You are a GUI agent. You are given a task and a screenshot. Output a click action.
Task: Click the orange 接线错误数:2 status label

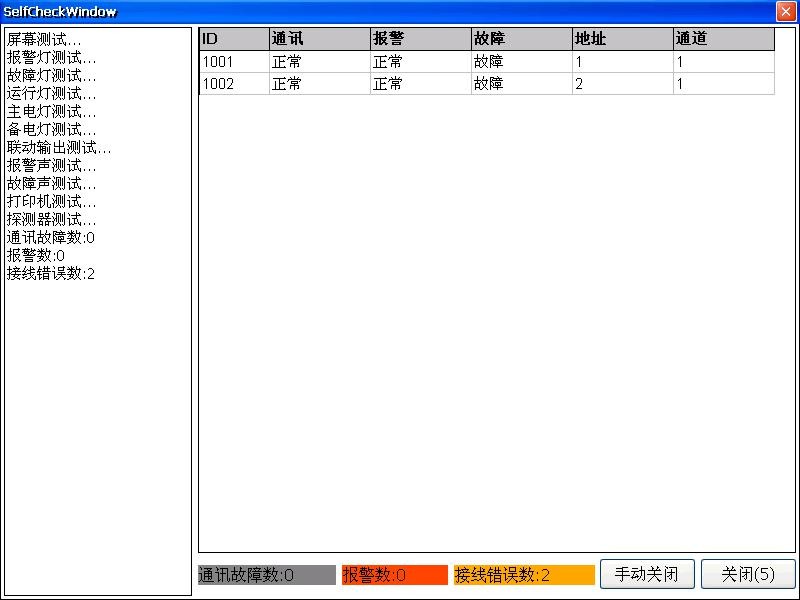click(524, 575)
